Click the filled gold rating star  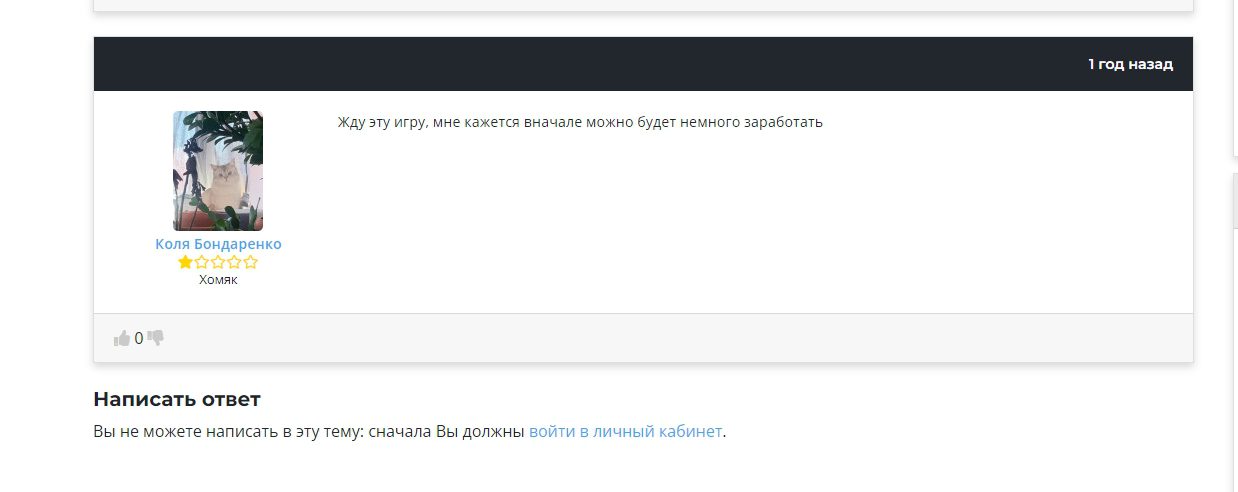185,262
